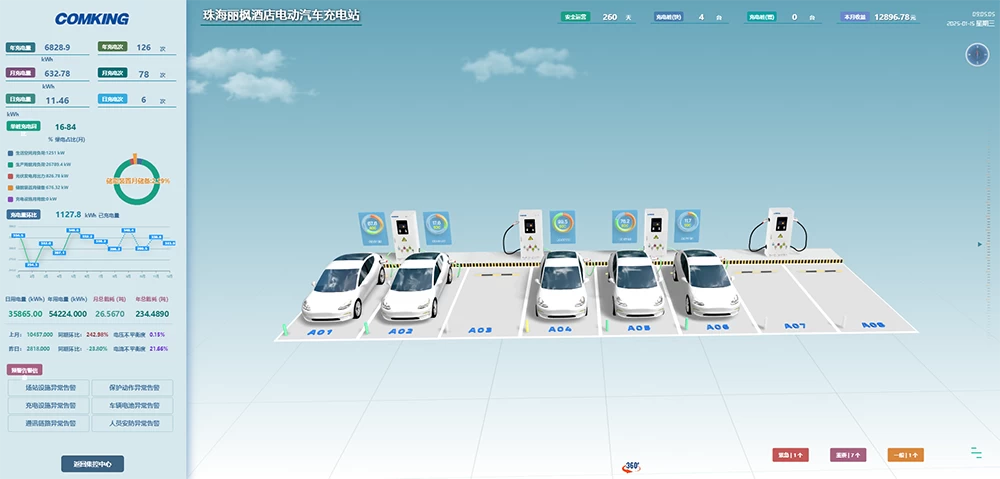Click the storage donut chart ring
Image resolution: width=1000 pixels, height=479 pixels.
[x=136, y=181]
